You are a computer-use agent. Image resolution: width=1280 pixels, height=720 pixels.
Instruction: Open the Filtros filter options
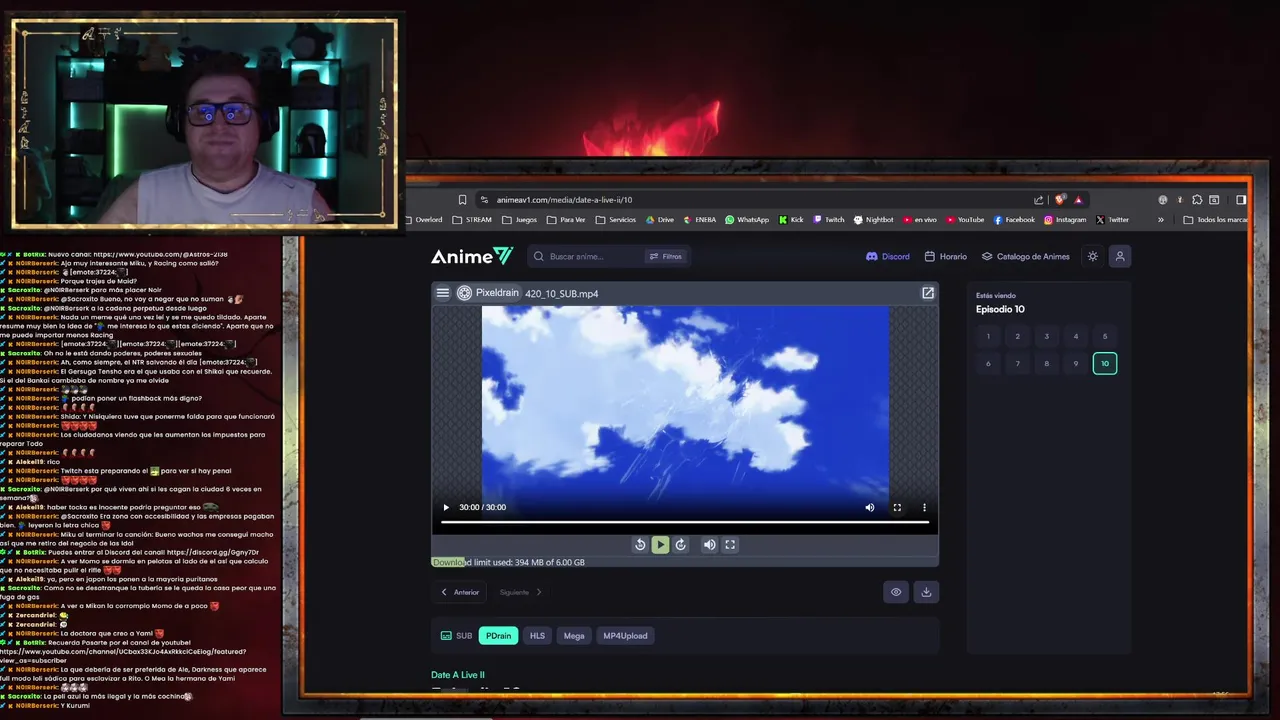[666, 256]
